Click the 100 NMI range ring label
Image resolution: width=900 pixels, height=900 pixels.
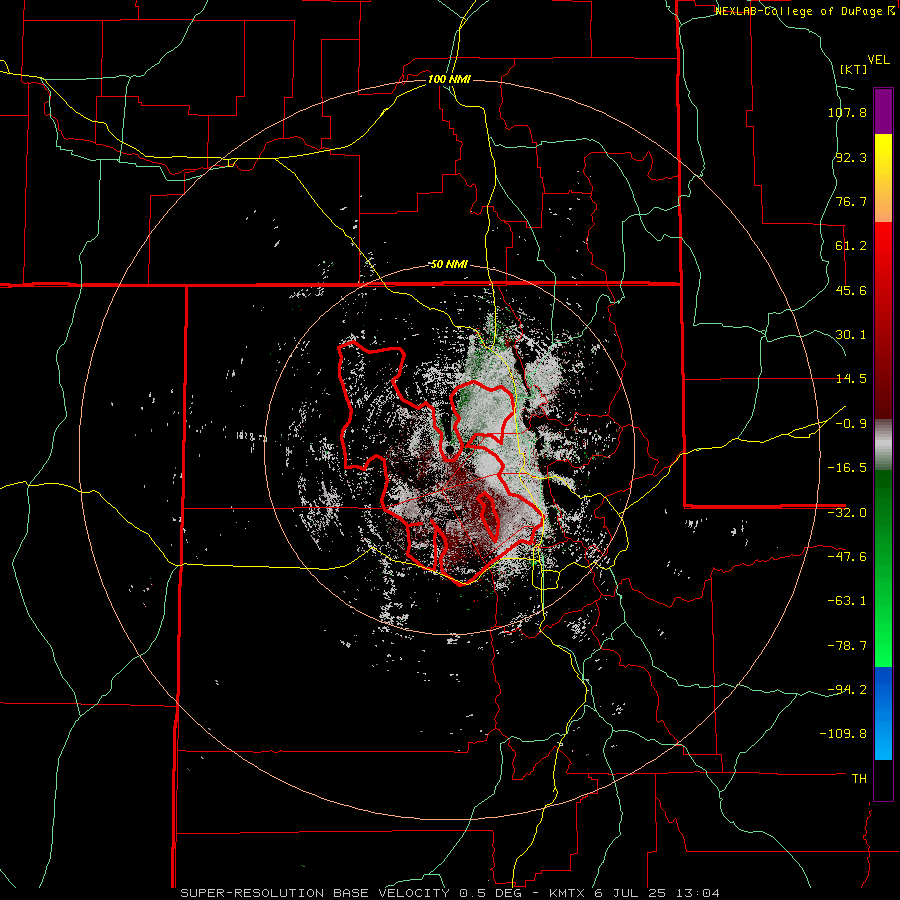click(x=449, y=79)
